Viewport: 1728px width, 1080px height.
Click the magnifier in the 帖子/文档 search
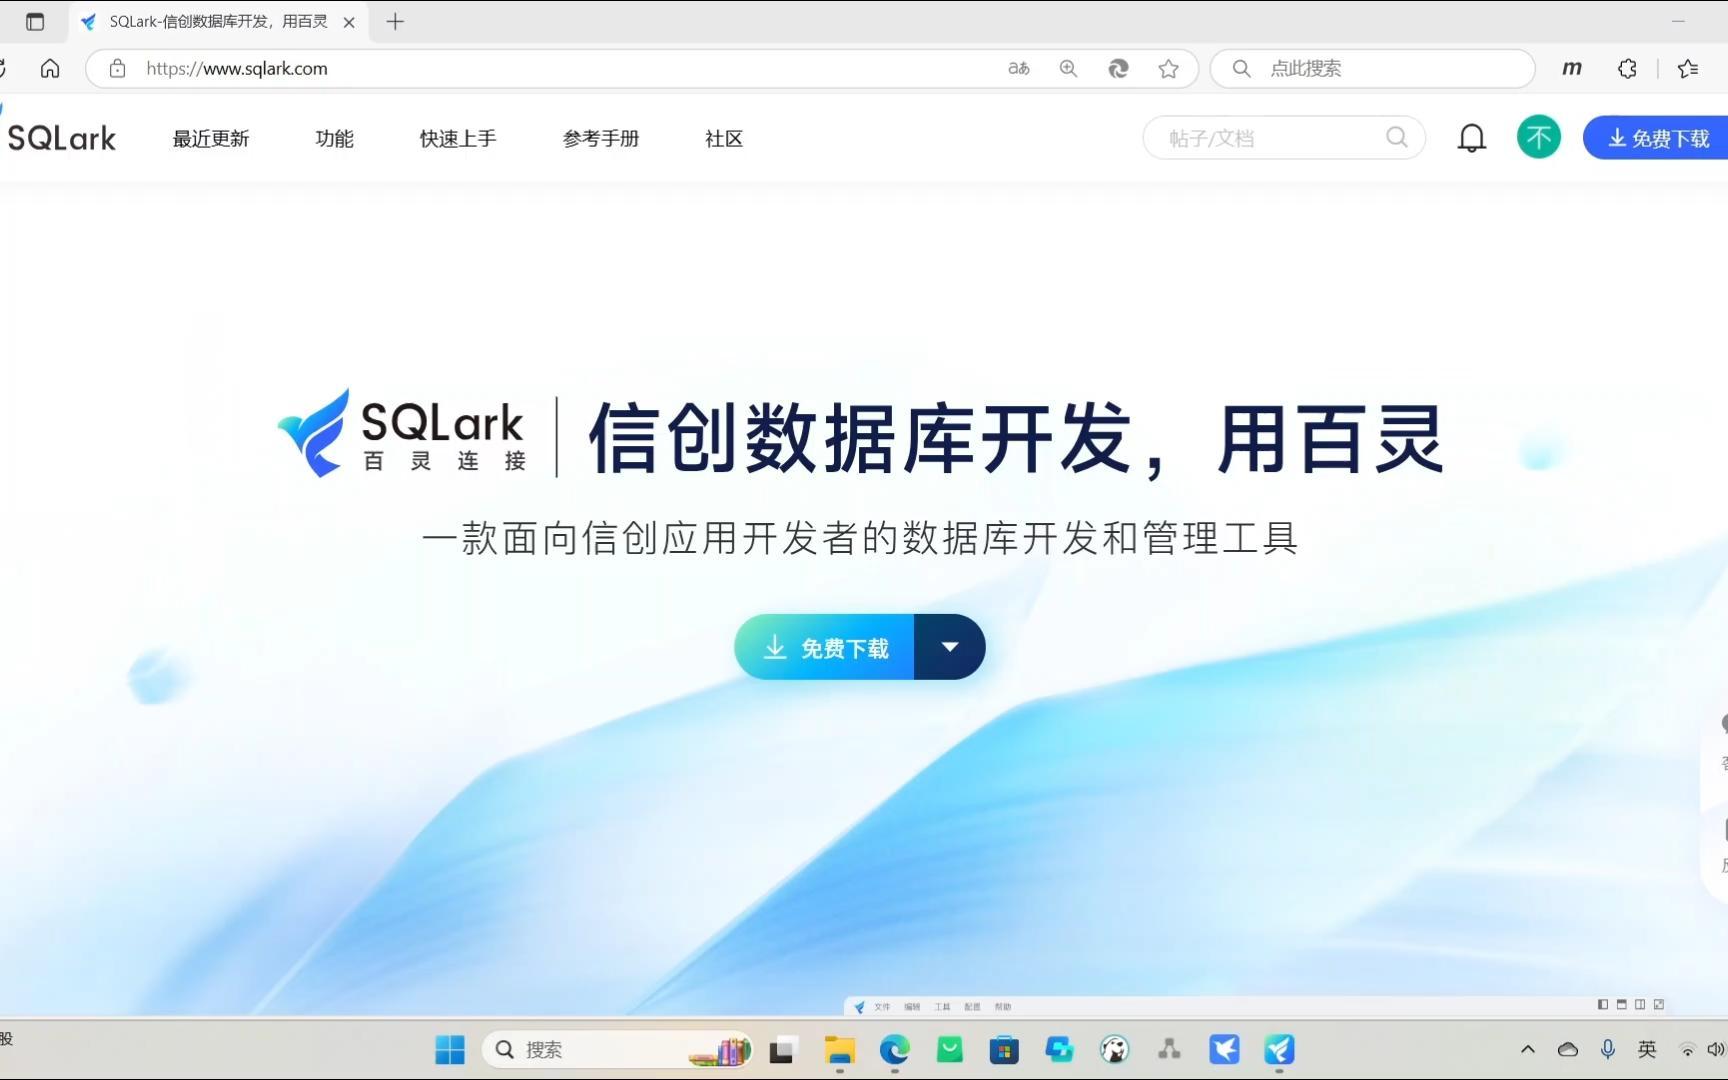(x=1396, y=138)
